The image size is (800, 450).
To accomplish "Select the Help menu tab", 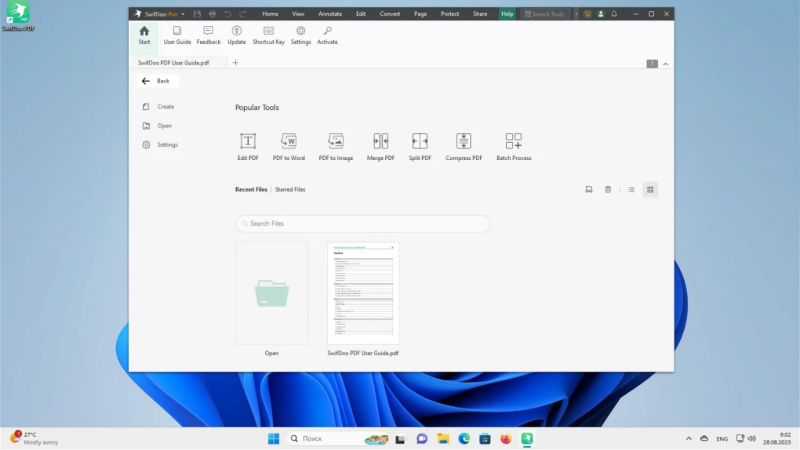I will 507,14.
